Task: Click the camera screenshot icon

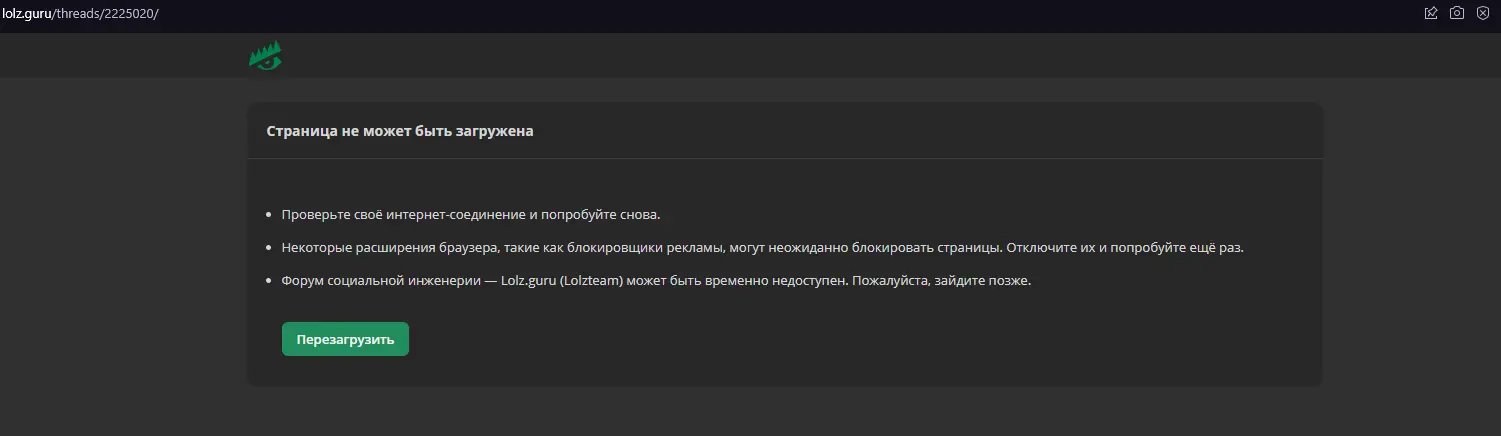Action: 1457,13
